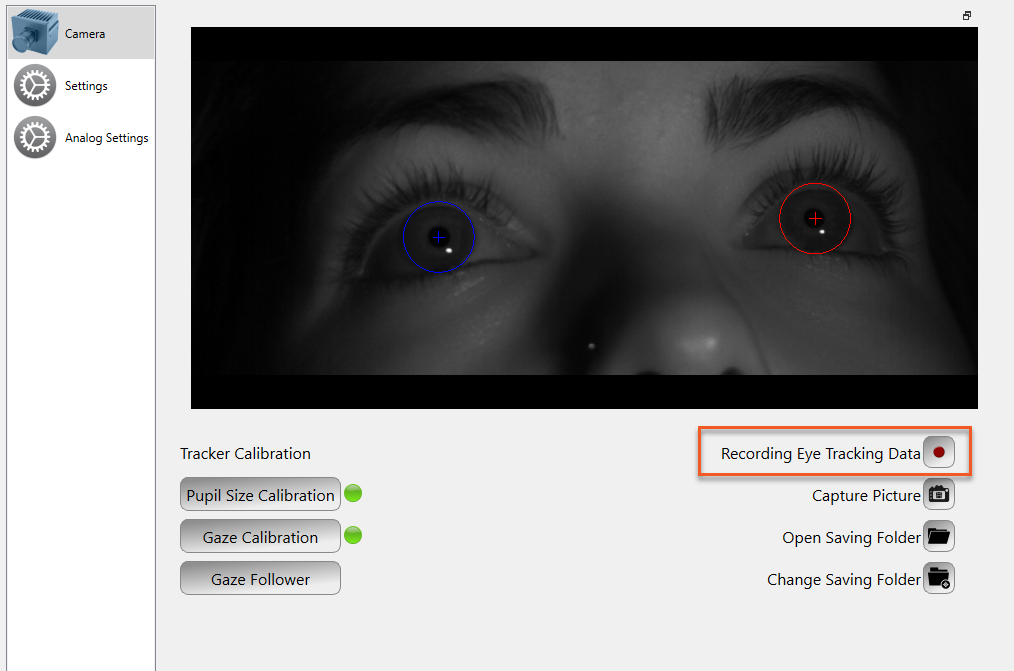Open the Settings text label in sidebar

[86, 86]
